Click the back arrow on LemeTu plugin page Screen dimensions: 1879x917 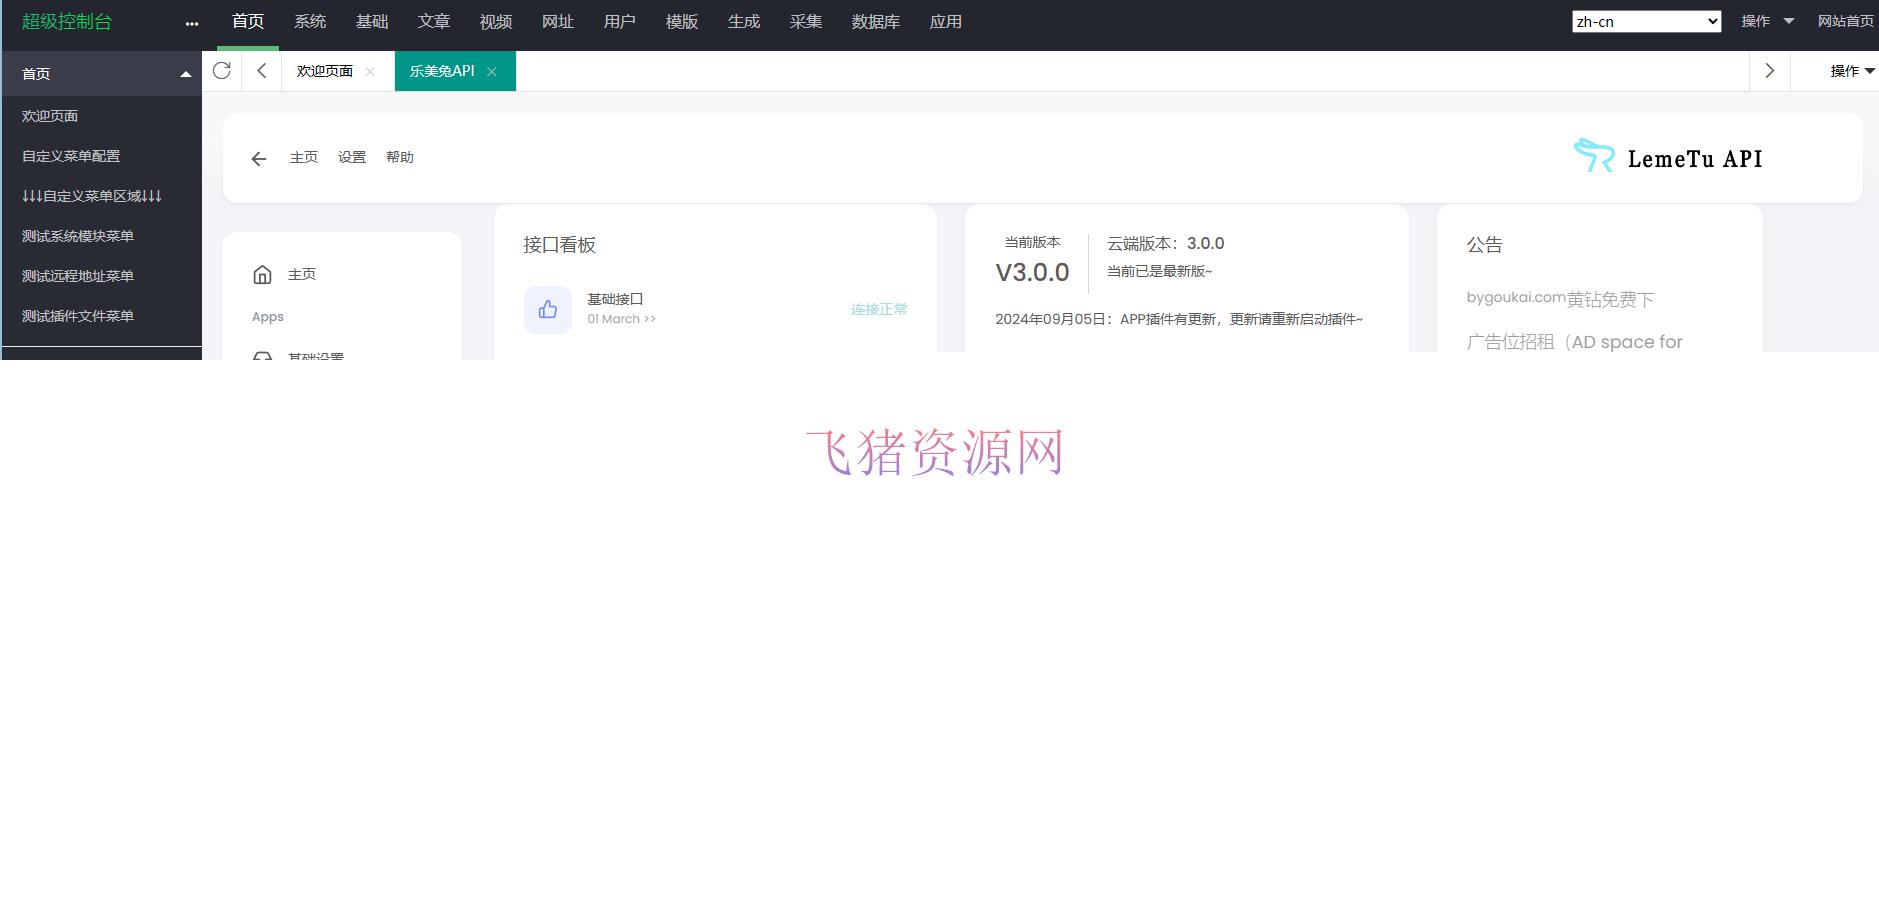259,158
